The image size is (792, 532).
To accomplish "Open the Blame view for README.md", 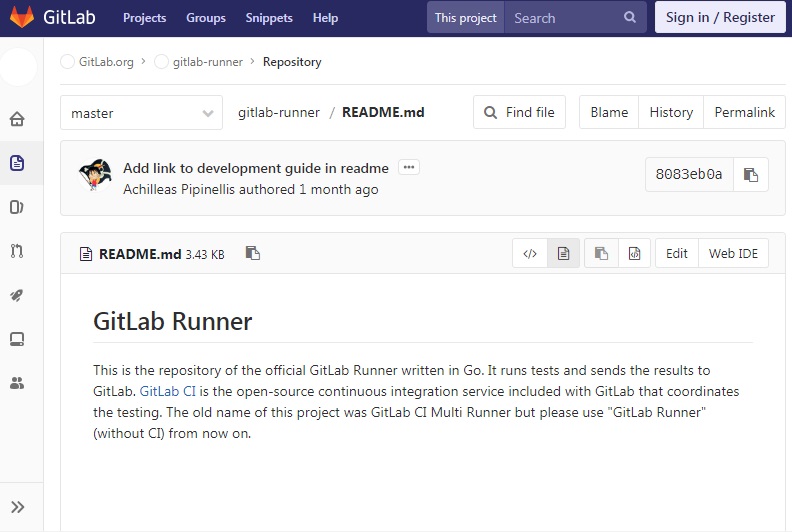I will [x=609, y=113].
